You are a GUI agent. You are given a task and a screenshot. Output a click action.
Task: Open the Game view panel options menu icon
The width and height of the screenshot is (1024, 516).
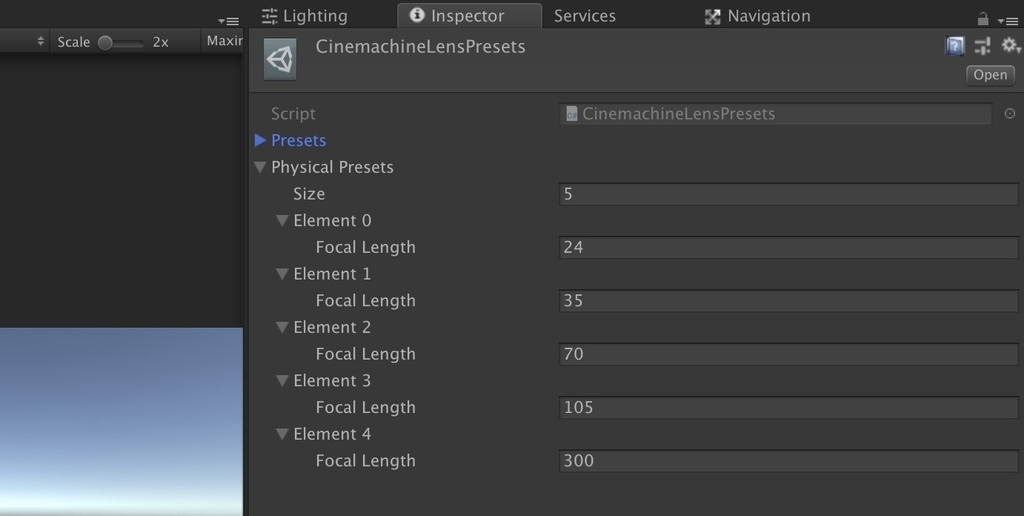[x=229, y=21]
